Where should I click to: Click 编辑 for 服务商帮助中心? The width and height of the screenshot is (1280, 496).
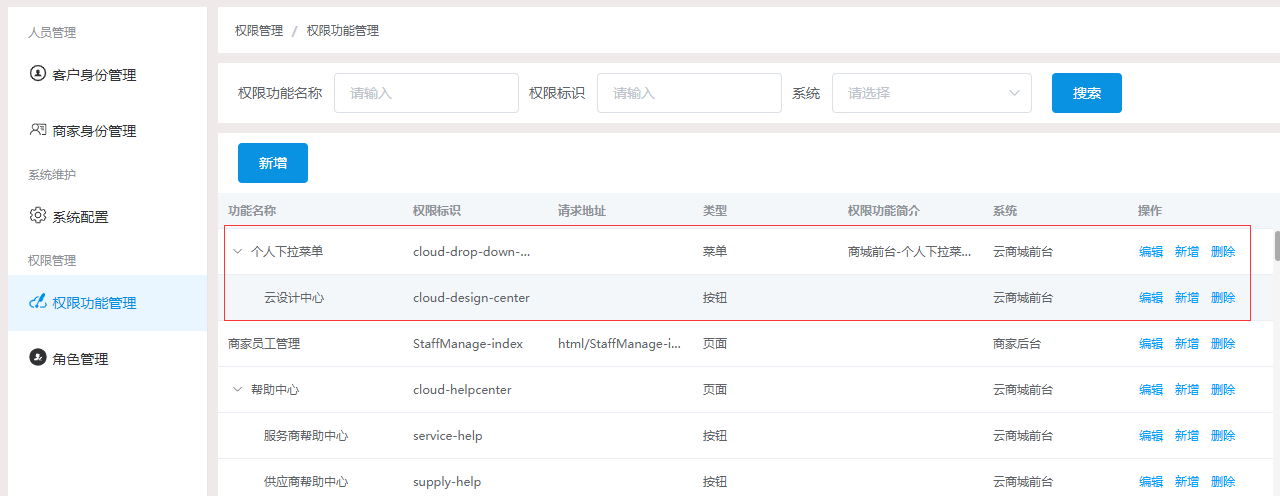pos(1151,436)
